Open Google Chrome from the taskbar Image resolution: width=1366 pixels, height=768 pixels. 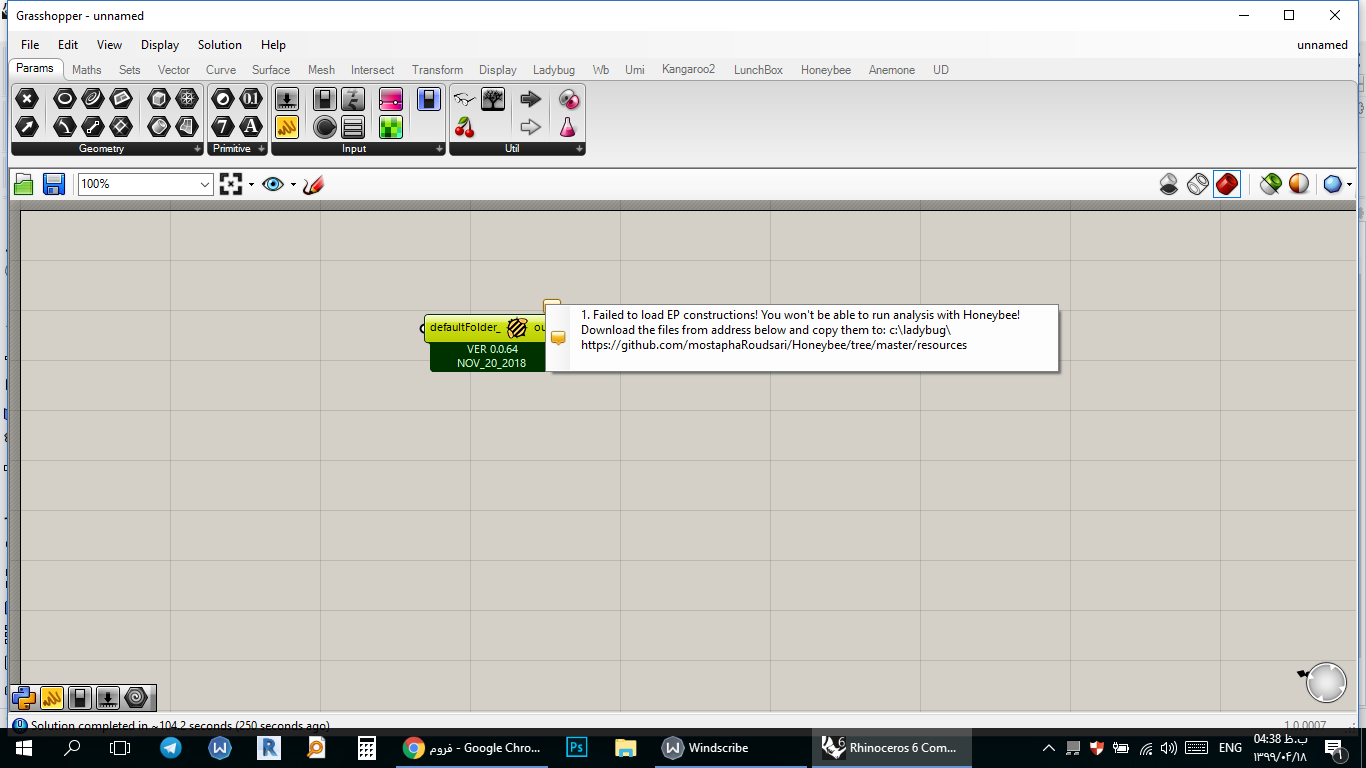(472, 747)
